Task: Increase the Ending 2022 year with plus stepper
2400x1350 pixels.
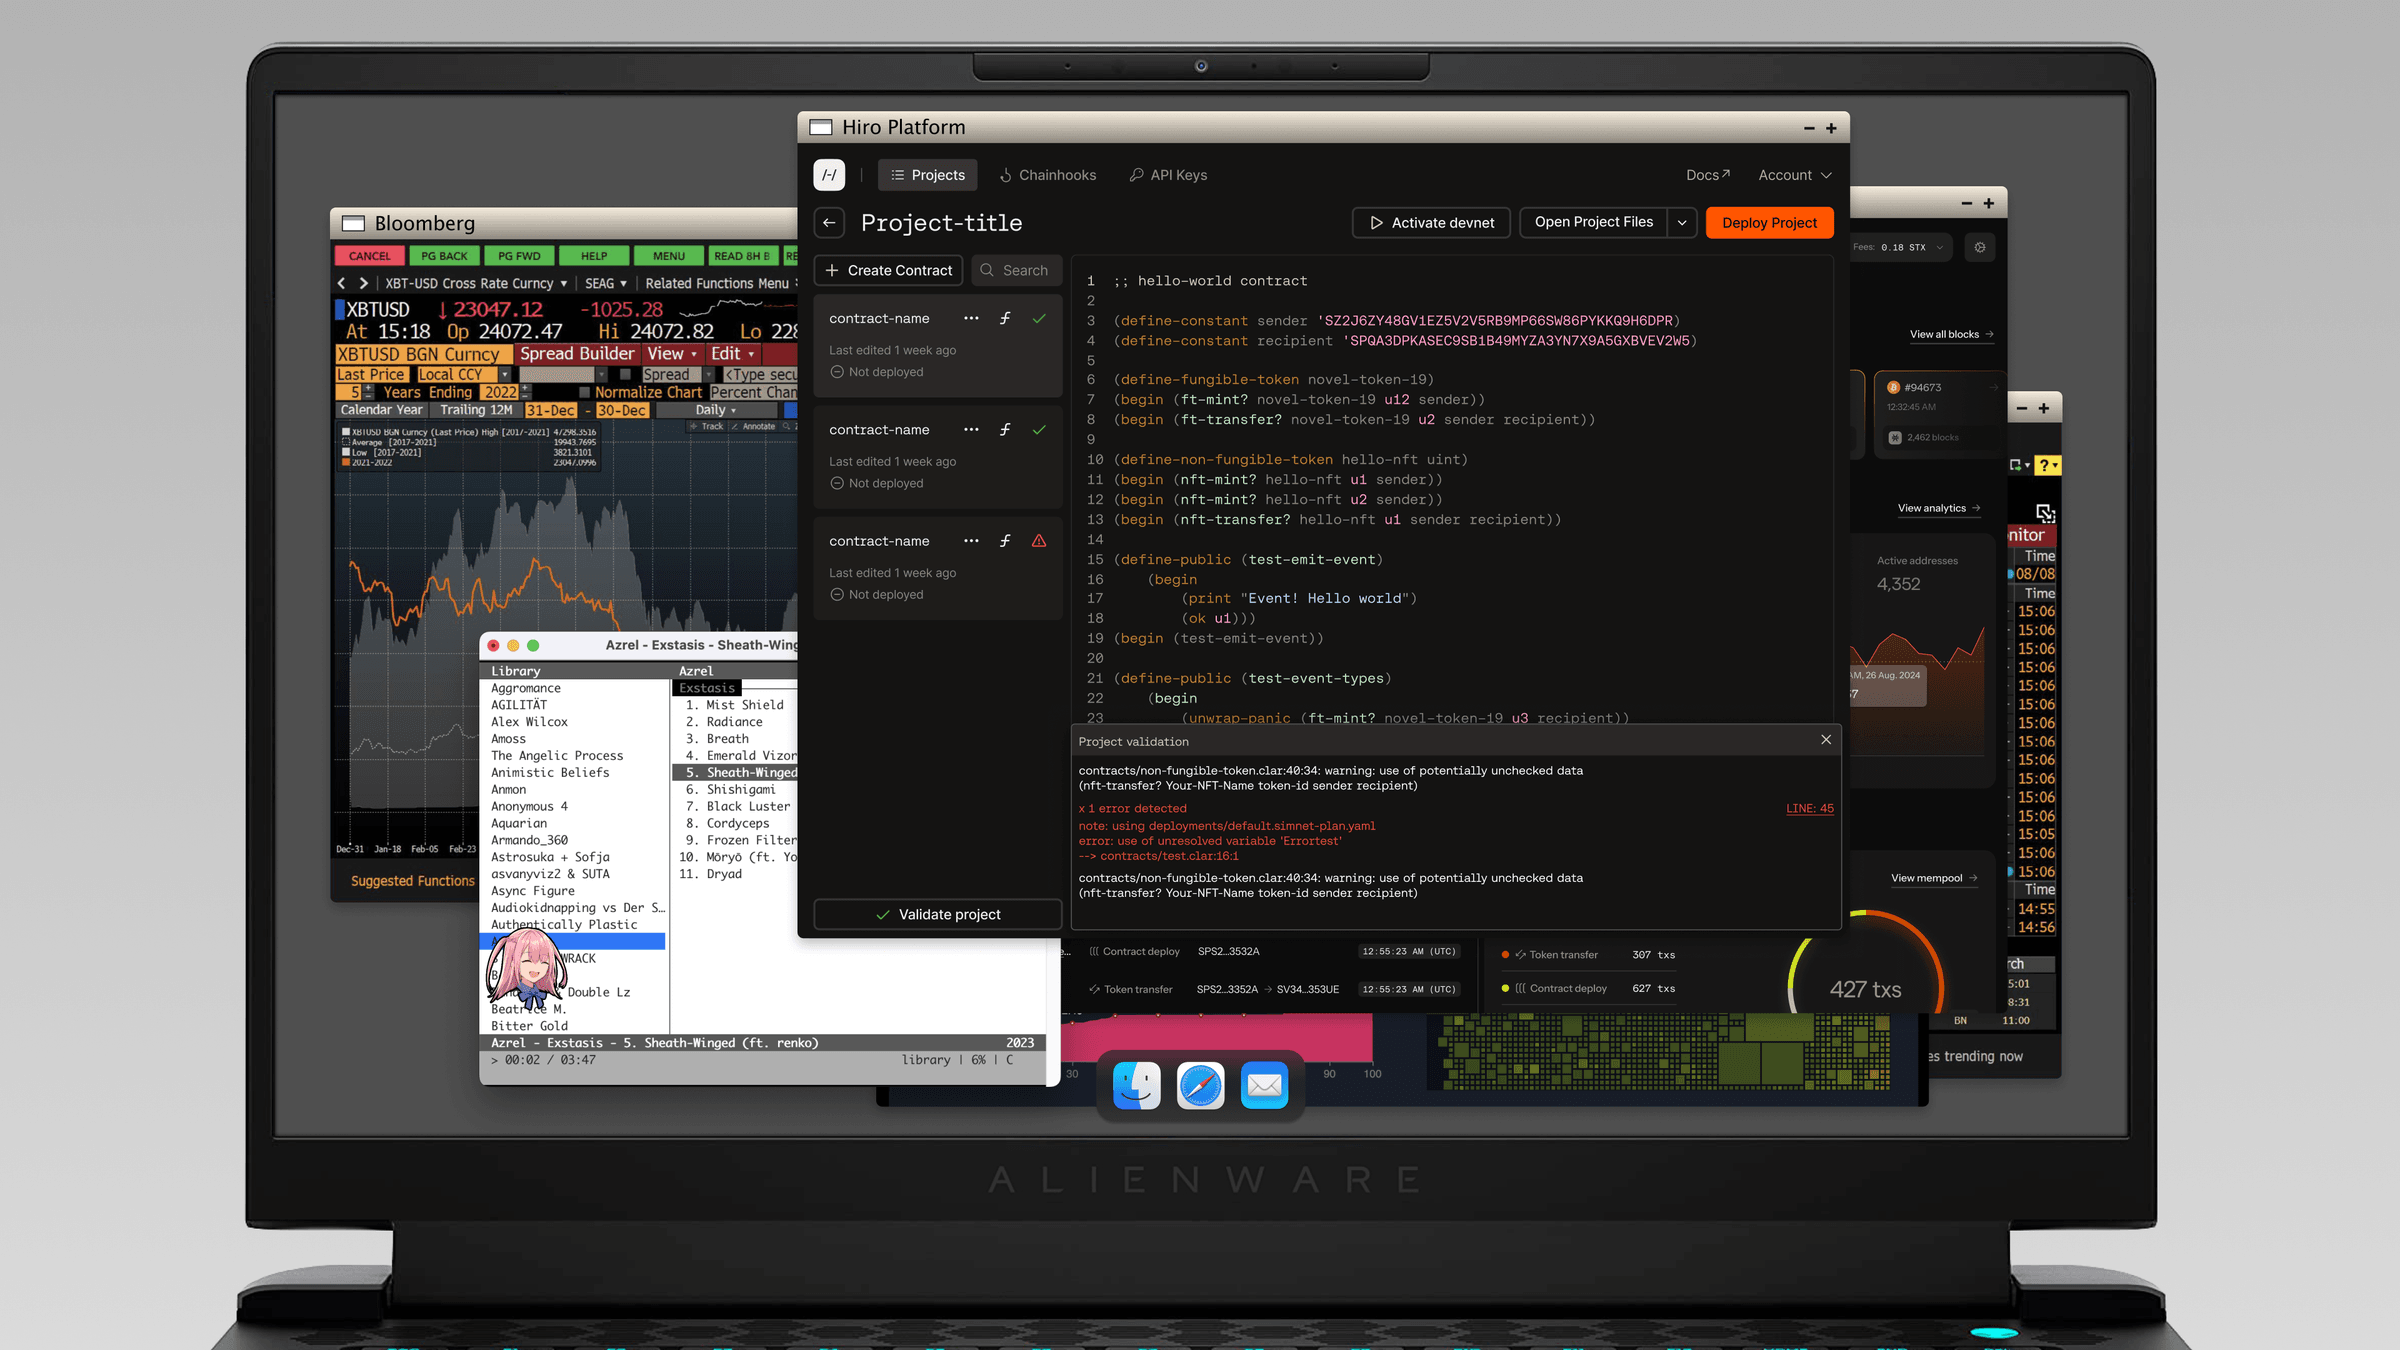Action: pos(526,388)
